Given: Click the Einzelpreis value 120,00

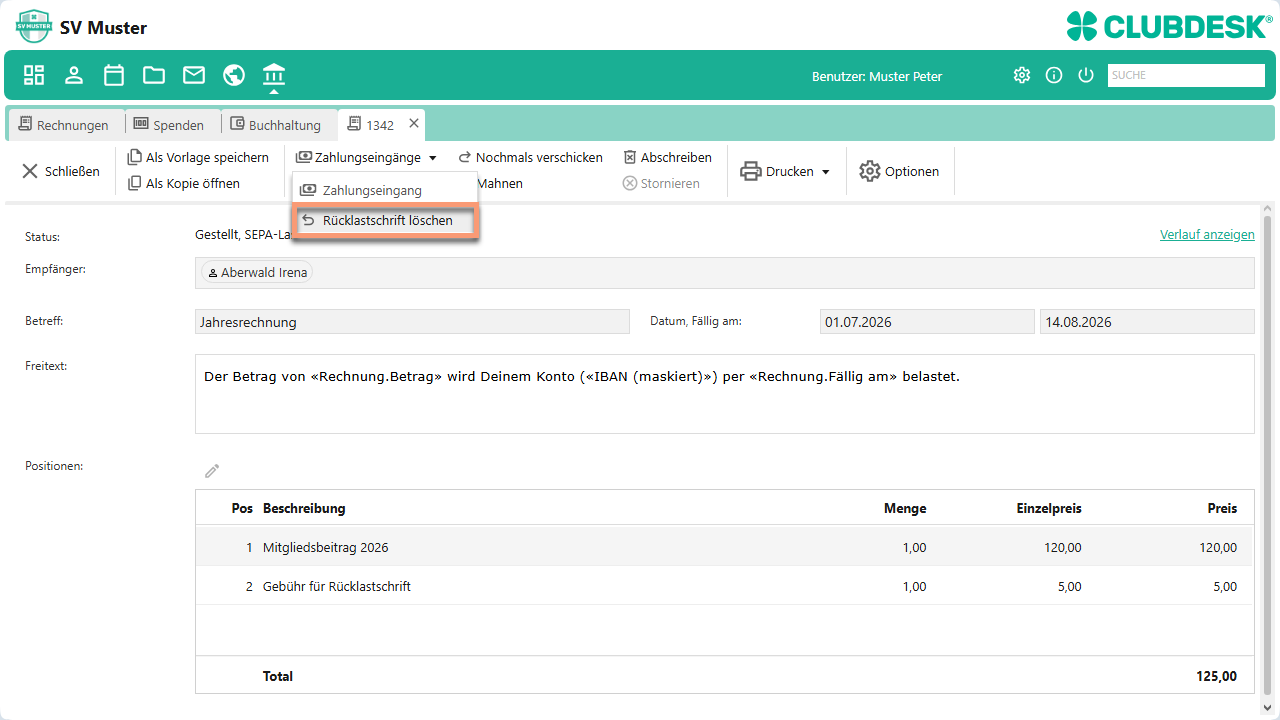Looking at the screenshot, I should tap(1063, 547).
